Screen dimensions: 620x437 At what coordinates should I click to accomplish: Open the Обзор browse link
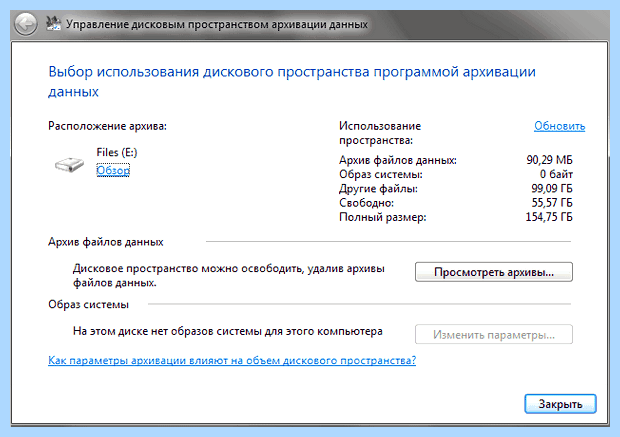click(x=113, y=170)
